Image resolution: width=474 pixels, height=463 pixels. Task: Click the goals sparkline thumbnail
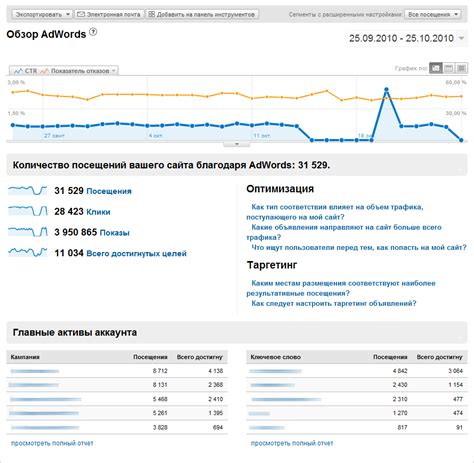[28, 252]
